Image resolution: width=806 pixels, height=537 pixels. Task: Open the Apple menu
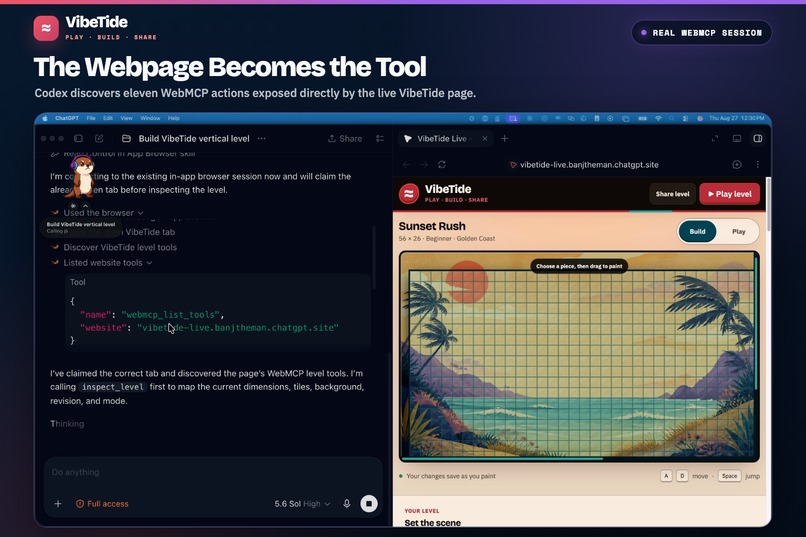[x=45, y=118]
